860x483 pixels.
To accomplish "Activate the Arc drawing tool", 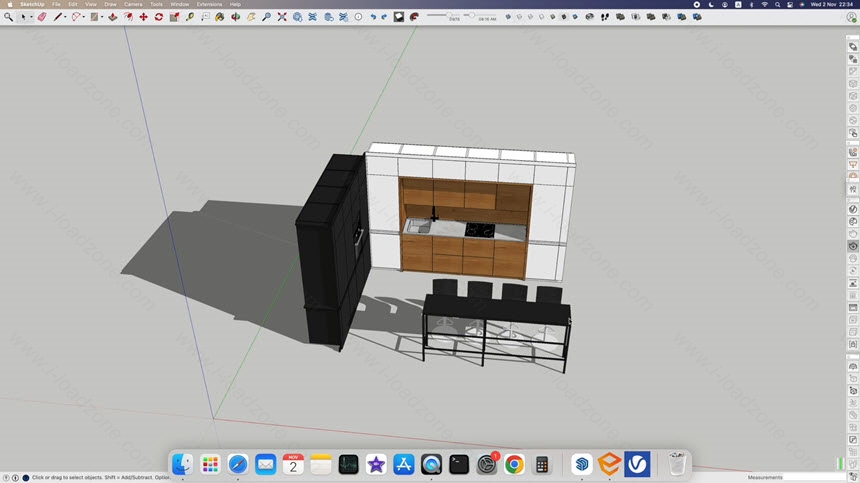I will coord(76,17).
